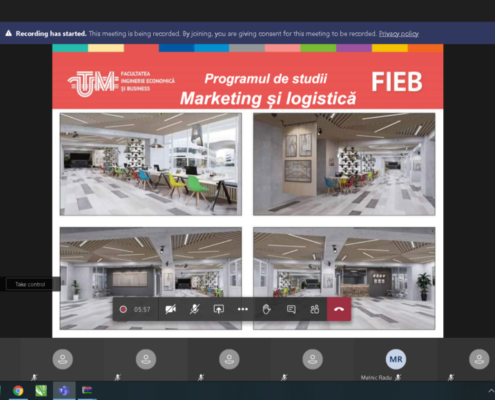Show the conversation chat panel
This screenshot has height=400, width=495.
(x=291, y=309)
